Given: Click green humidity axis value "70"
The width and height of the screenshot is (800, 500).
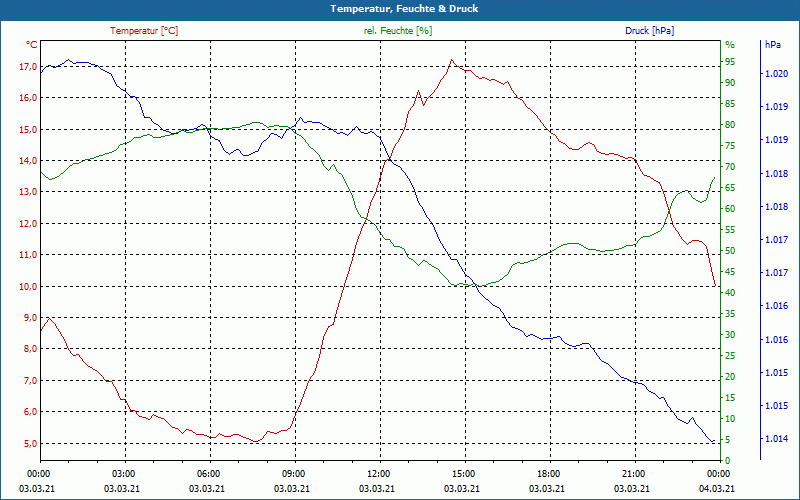Looking at the screenshot, I should 730,167.
